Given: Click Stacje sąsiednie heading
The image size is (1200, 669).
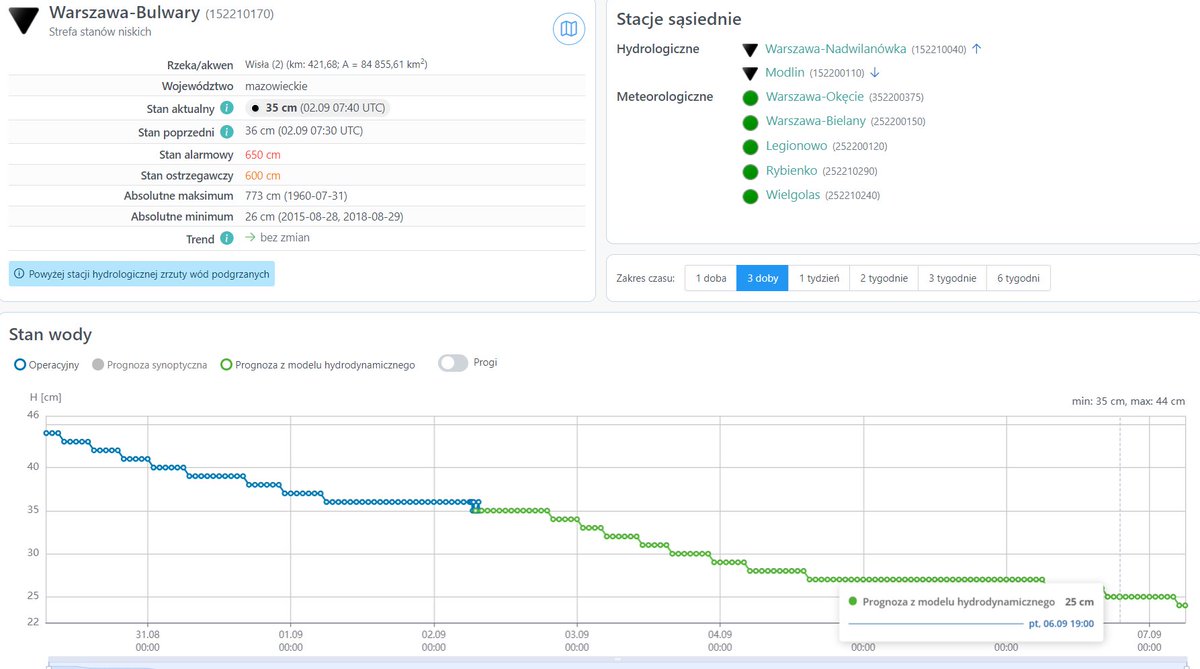Looking at the screenshot, I should point(679,19).
